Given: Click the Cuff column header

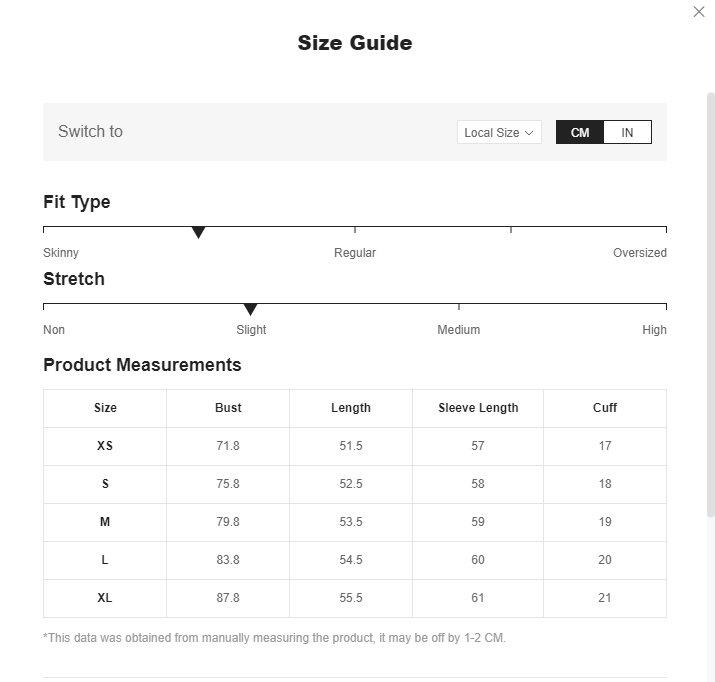Looking at the screenshot, I should 605,408.
